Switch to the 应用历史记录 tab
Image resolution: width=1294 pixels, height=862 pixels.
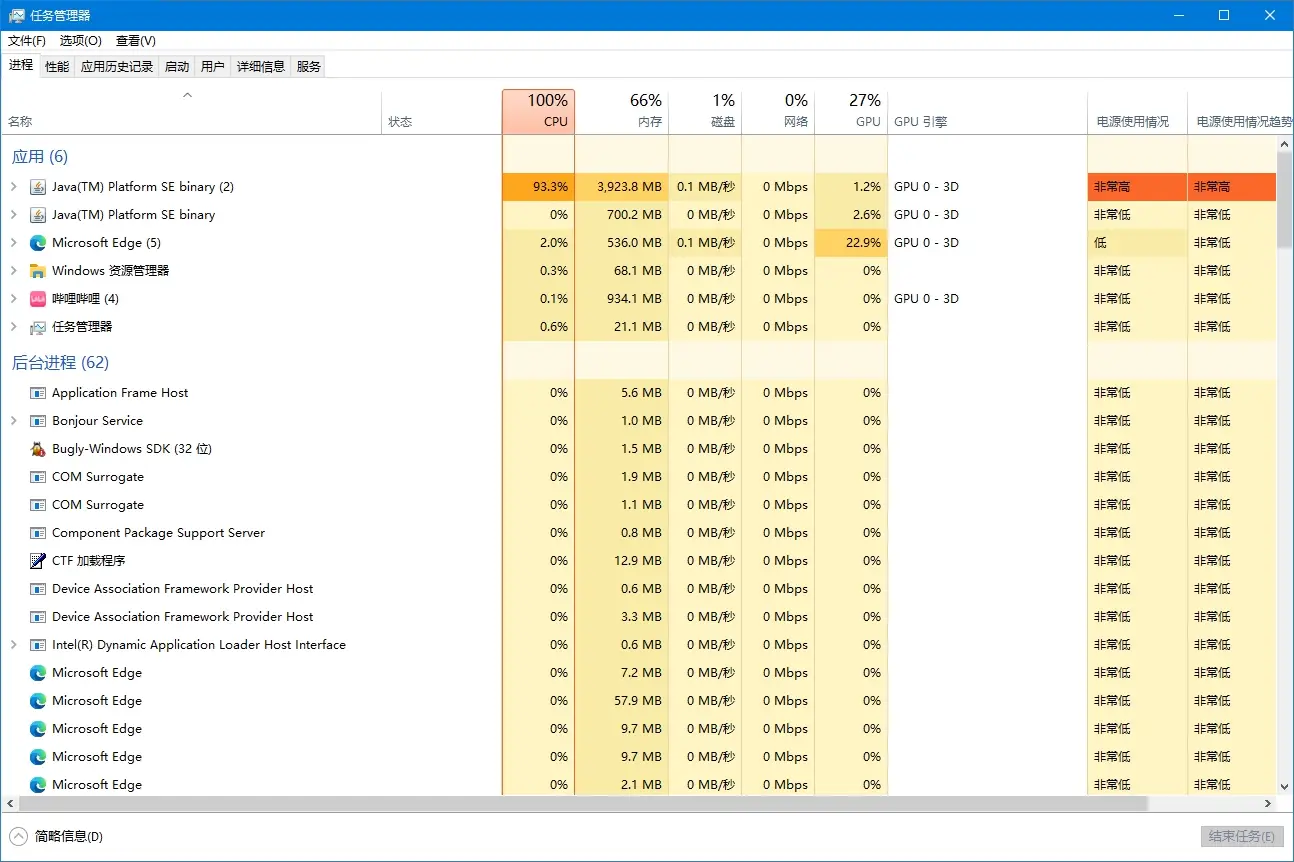point(117,67)
